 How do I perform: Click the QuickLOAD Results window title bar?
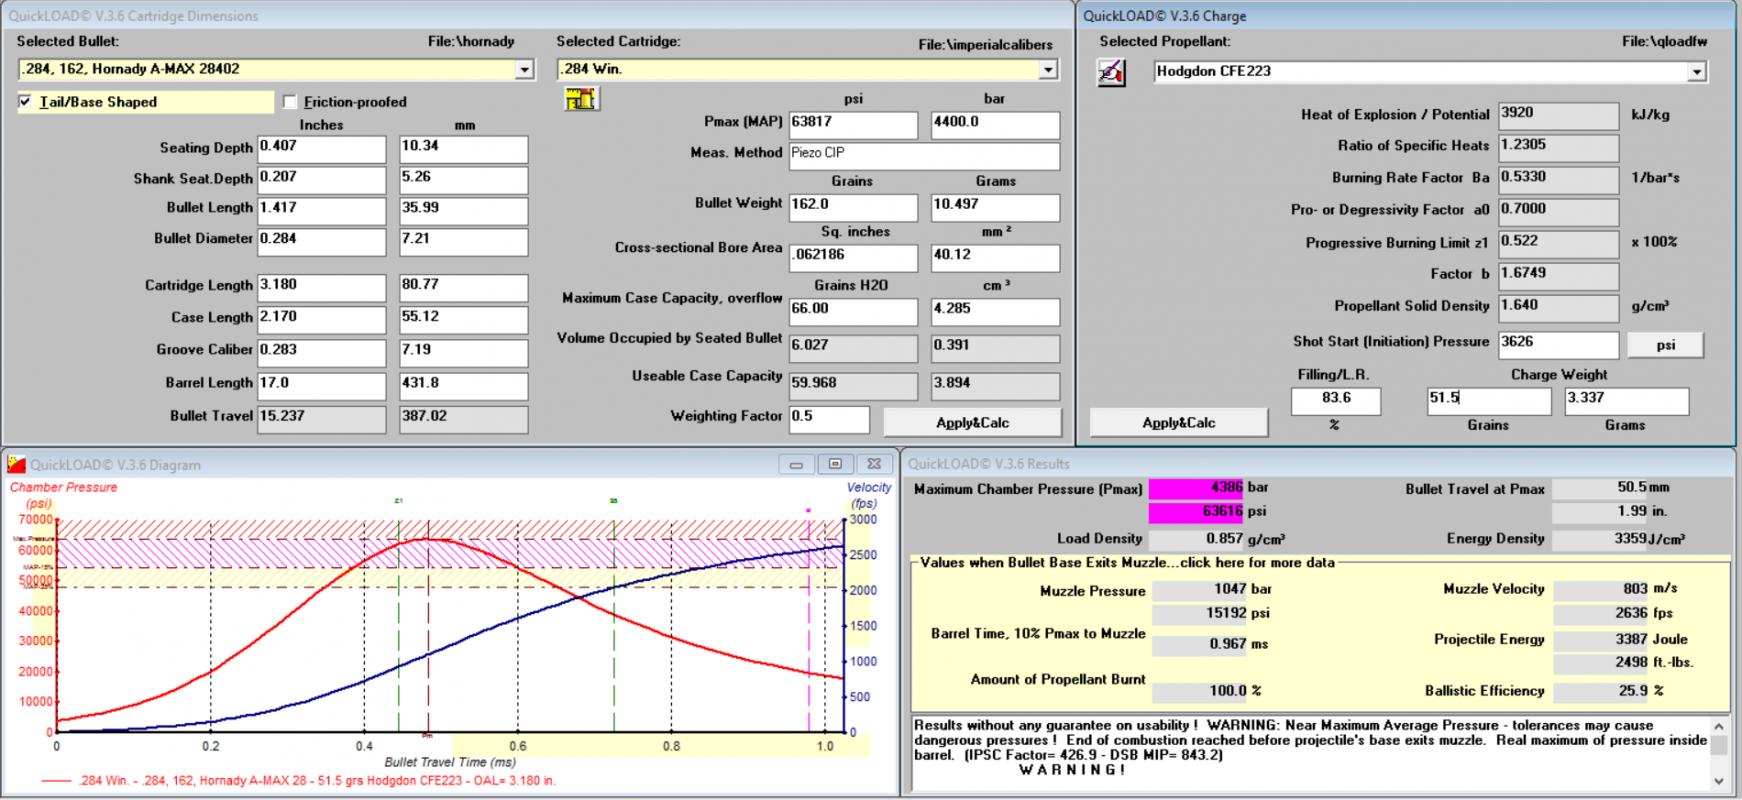coord(1319,464)
